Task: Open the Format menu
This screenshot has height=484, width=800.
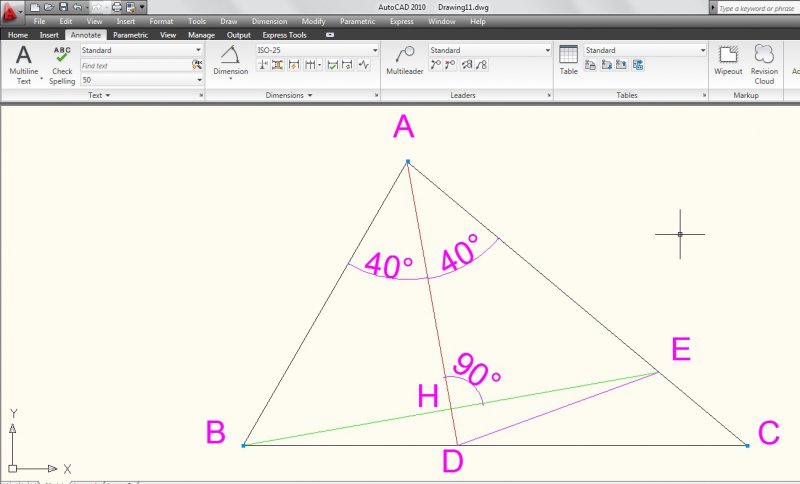Action: [161, 21]
